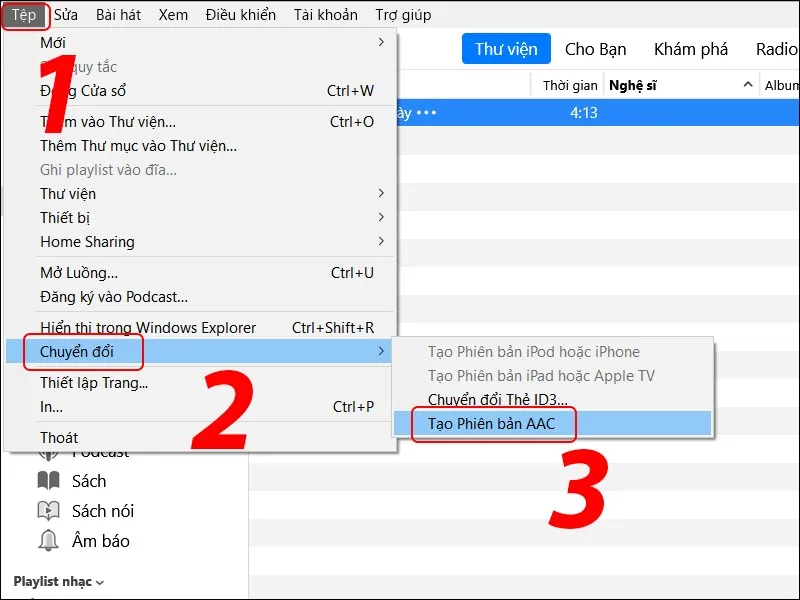The width and height of the screenshot is (800, 600).
Task: Expand the Thiết bị submenu
Action: (381, 217)
